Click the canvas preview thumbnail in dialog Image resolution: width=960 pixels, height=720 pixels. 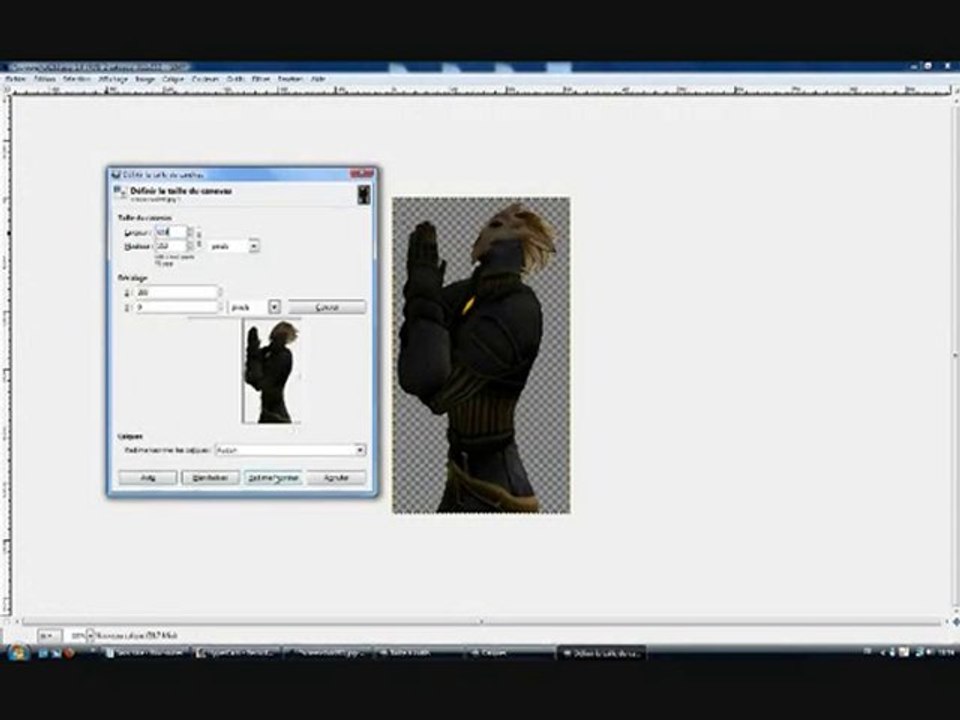tap(272, 372)
